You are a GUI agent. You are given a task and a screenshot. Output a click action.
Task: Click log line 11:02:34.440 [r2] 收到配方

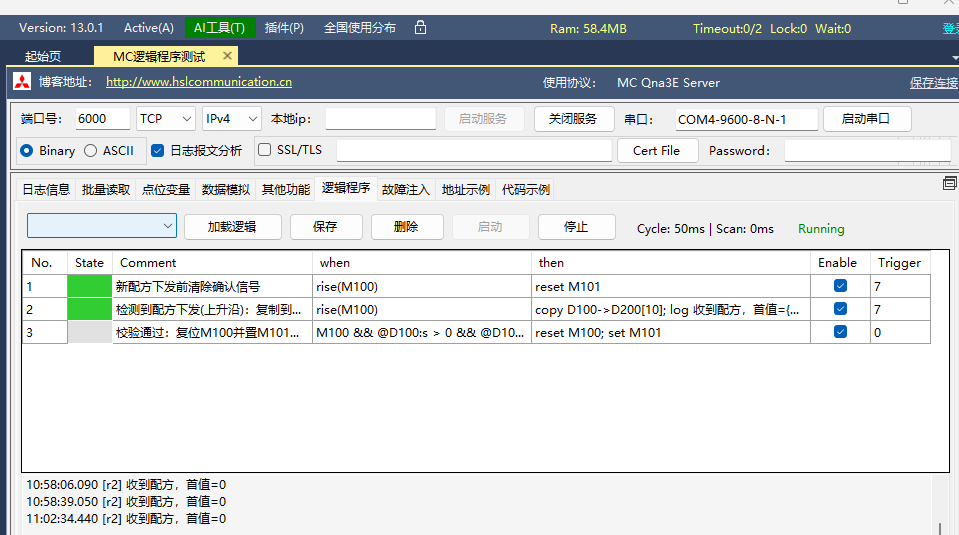pyautogui.click(x=126, y=518)
